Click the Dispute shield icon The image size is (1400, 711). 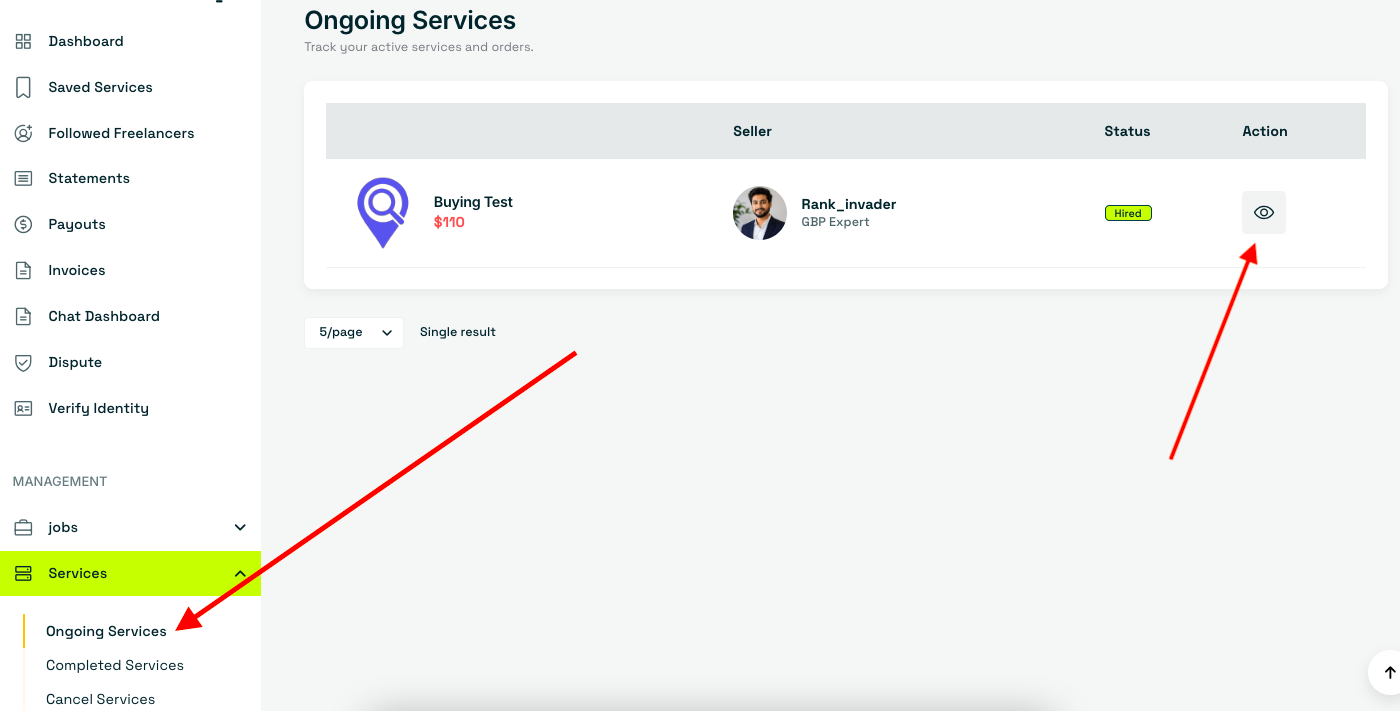[x=23, y=362]
